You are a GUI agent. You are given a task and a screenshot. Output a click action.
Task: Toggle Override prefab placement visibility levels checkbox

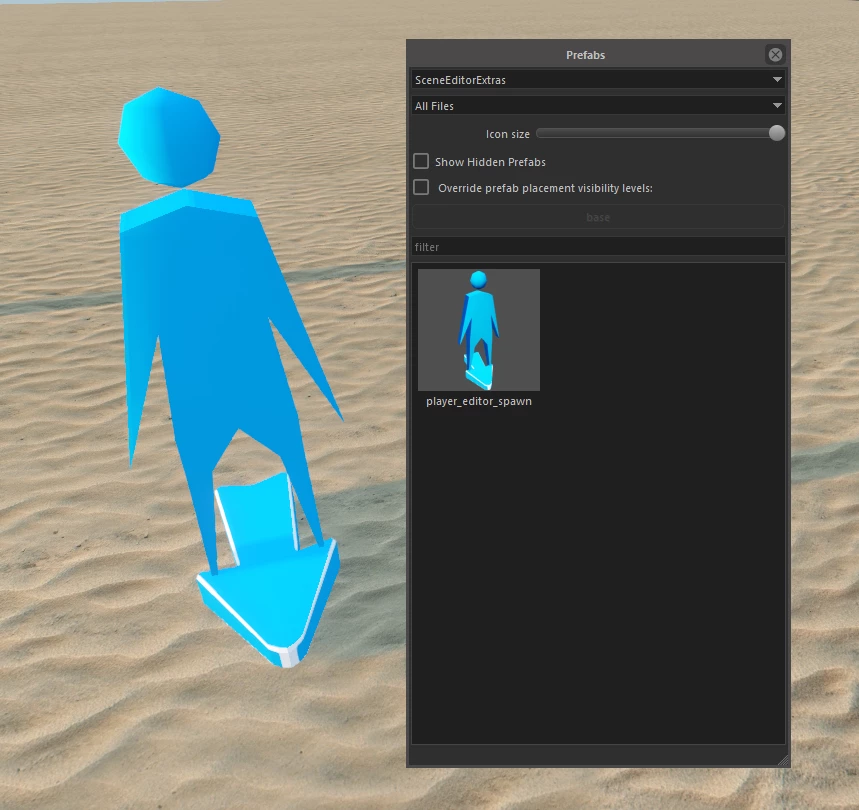[x=421, y=187]
